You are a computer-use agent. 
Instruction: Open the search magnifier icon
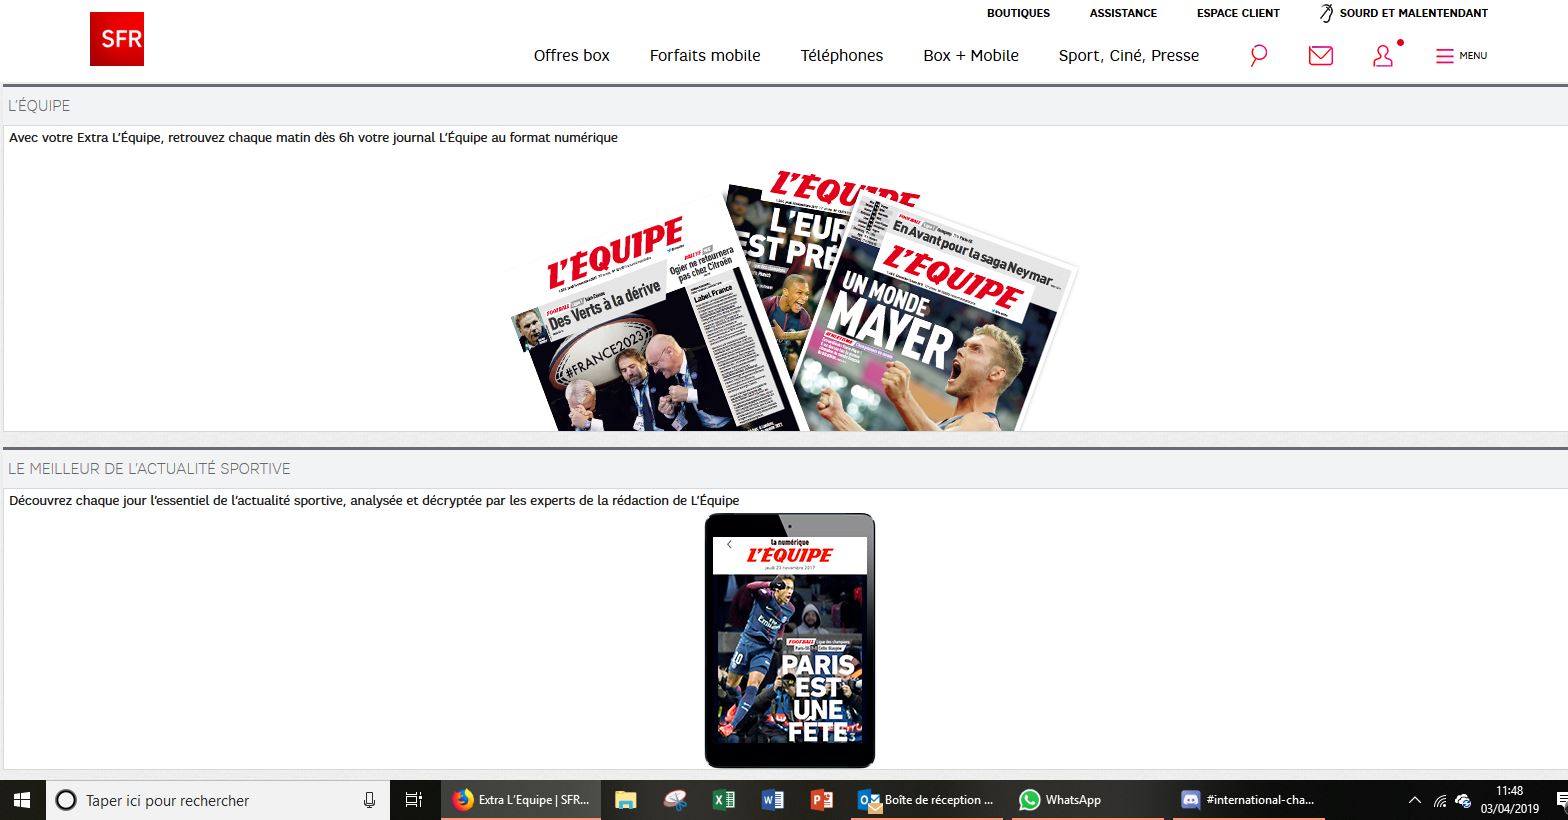click(x=1259, y=55)
